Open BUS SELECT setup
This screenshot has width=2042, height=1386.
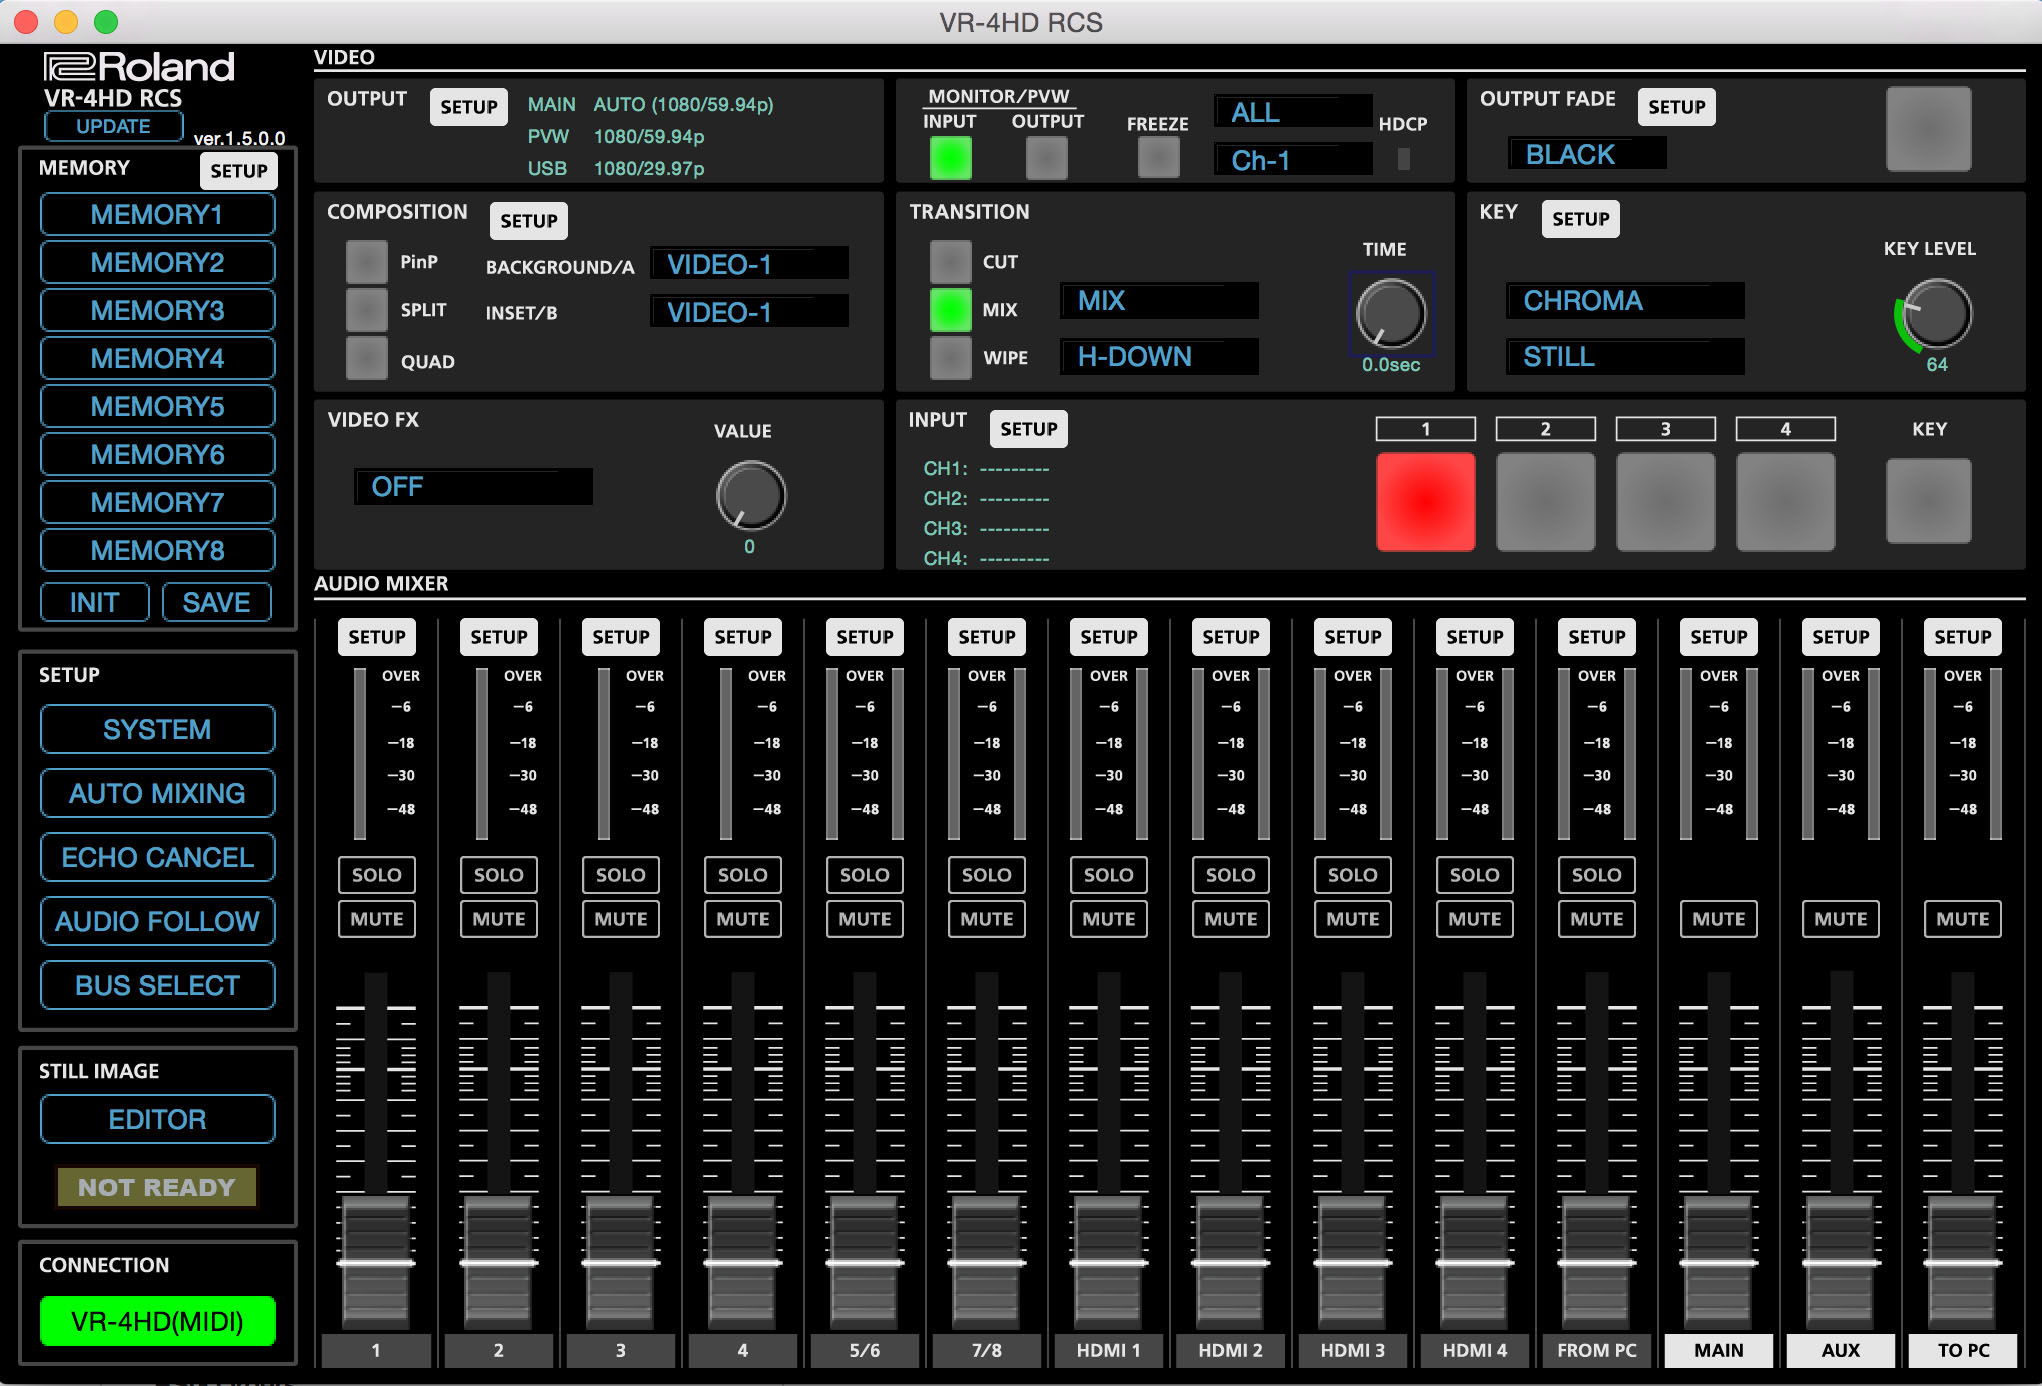click(x=157, y=985)
